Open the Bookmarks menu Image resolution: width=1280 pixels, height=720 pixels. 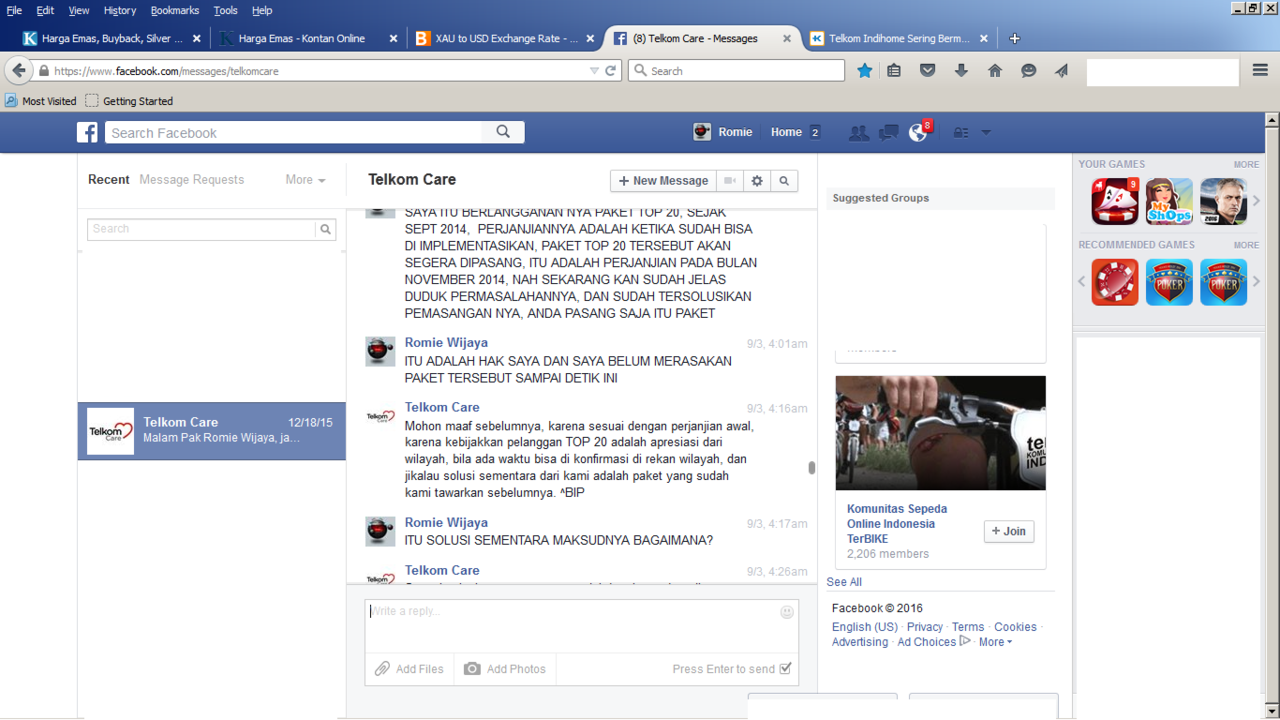[x=175, y=10]
